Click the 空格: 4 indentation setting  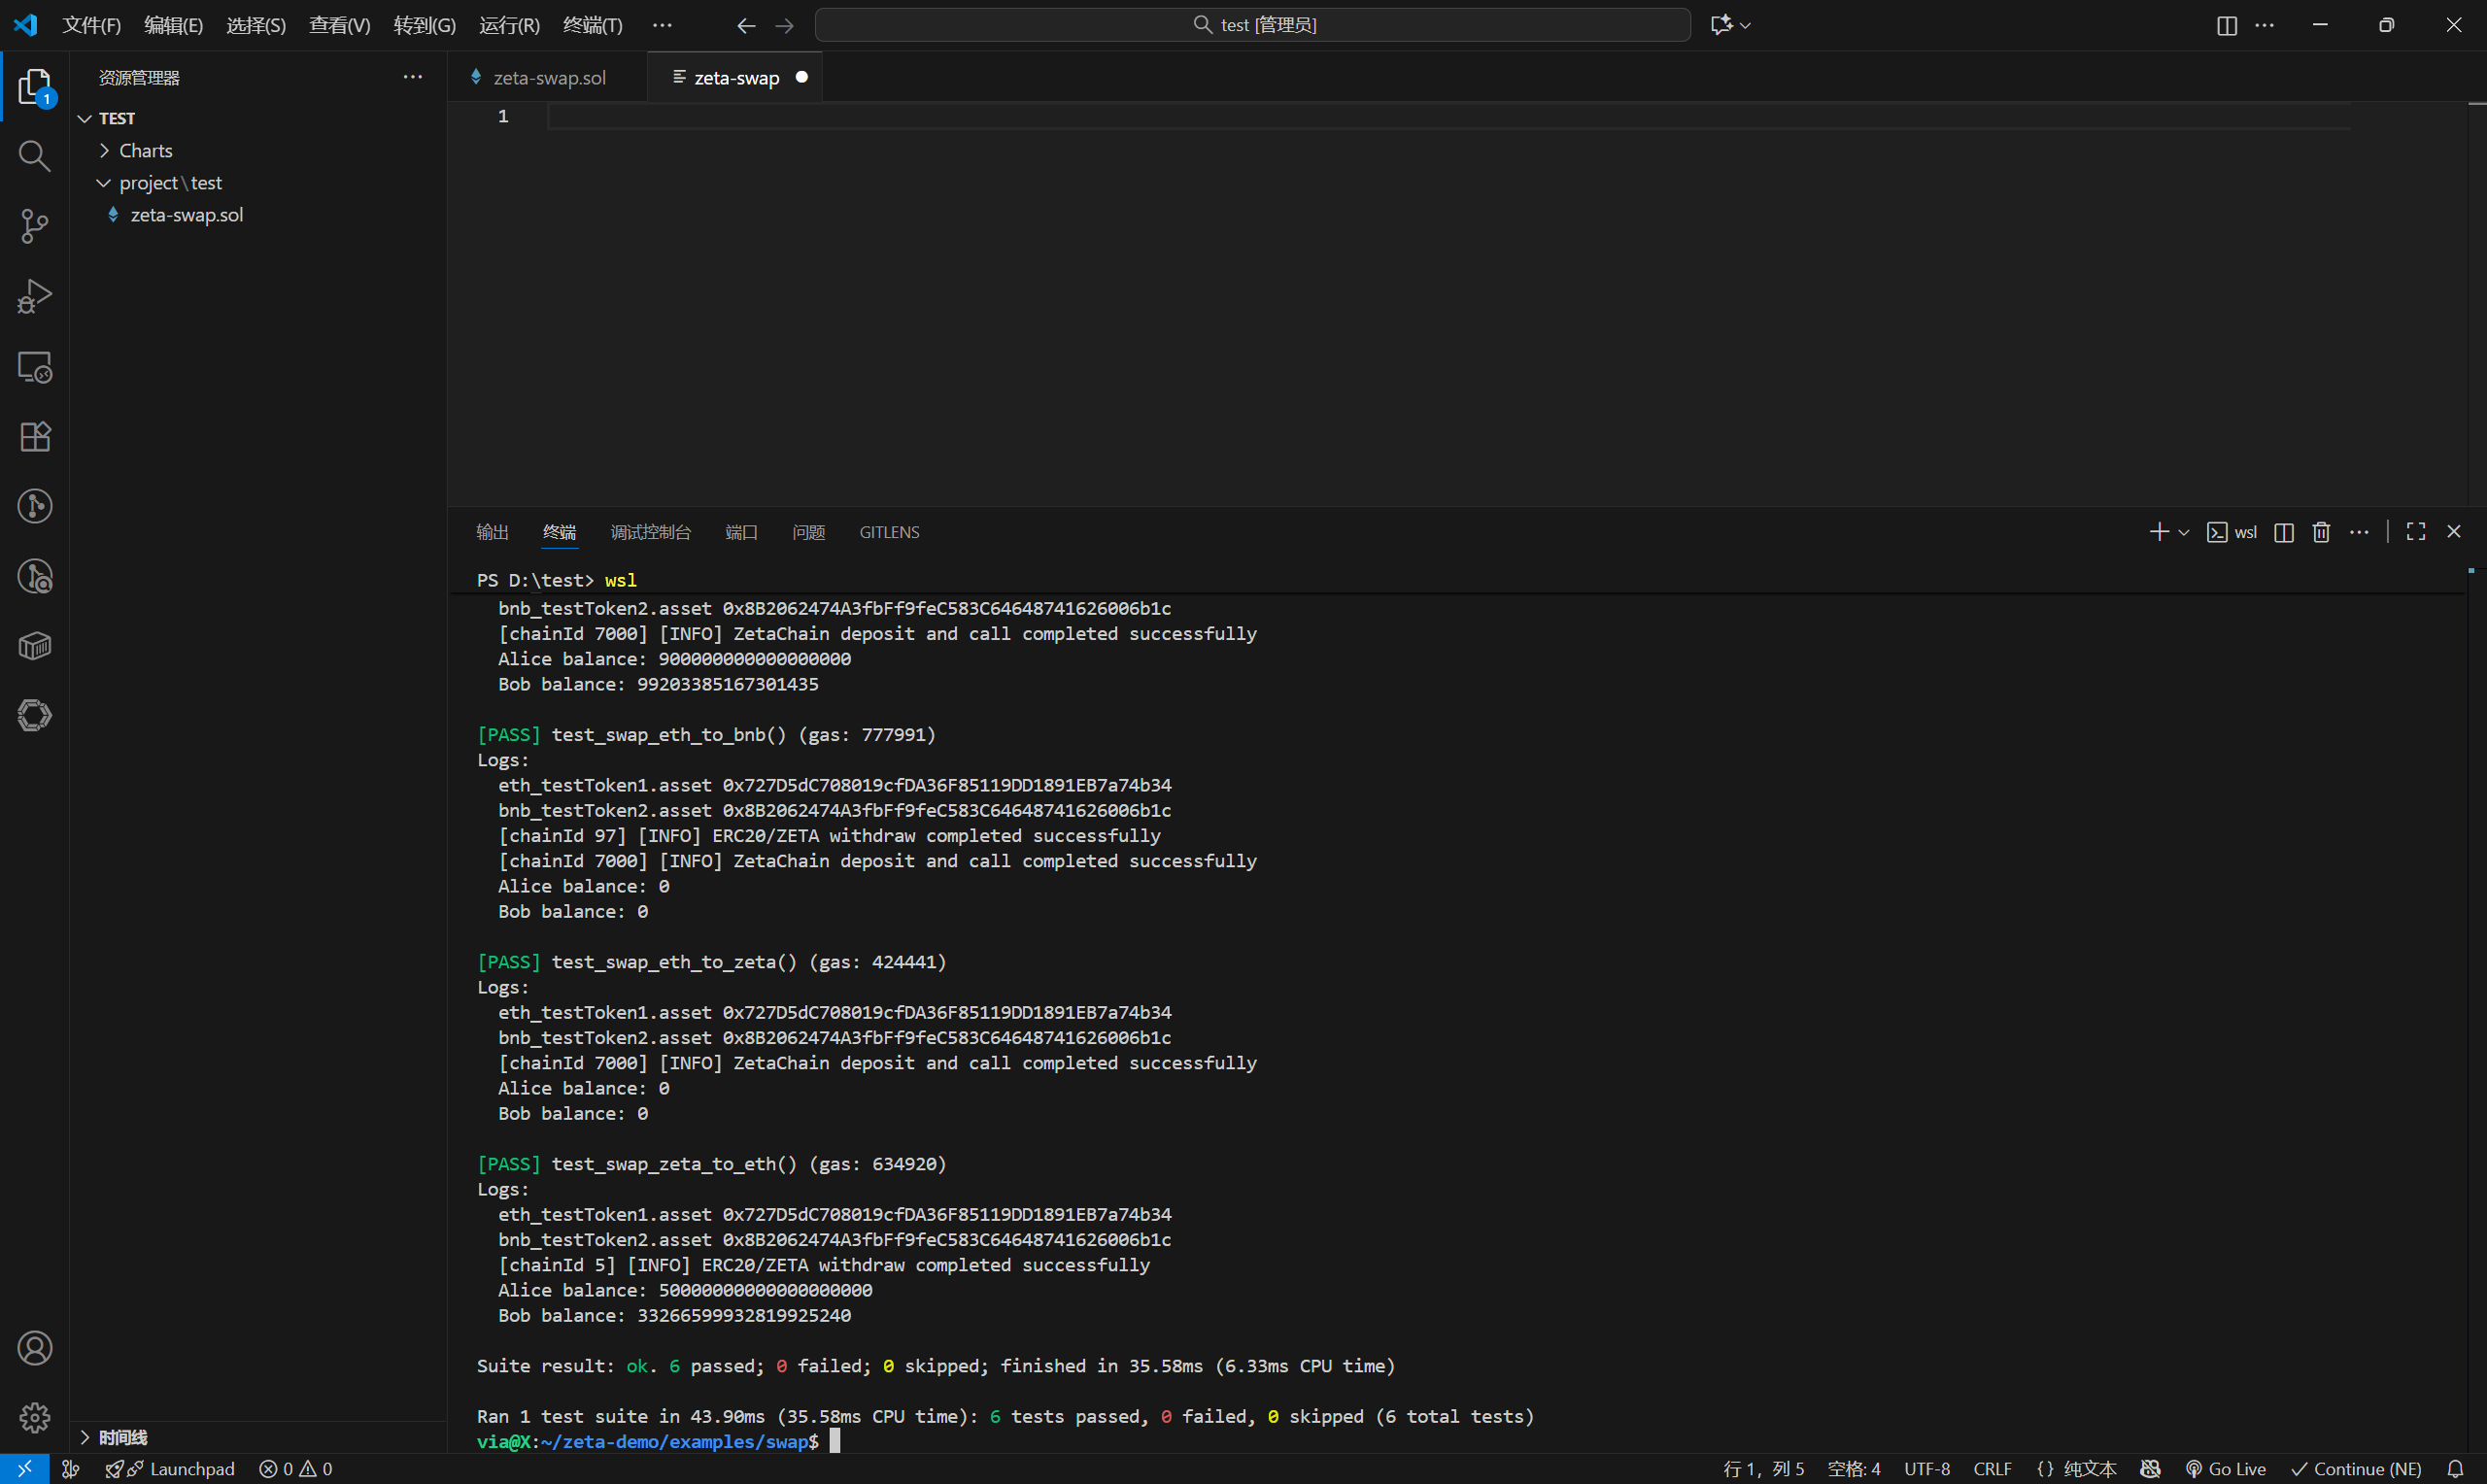[x=1854, y=1469]
